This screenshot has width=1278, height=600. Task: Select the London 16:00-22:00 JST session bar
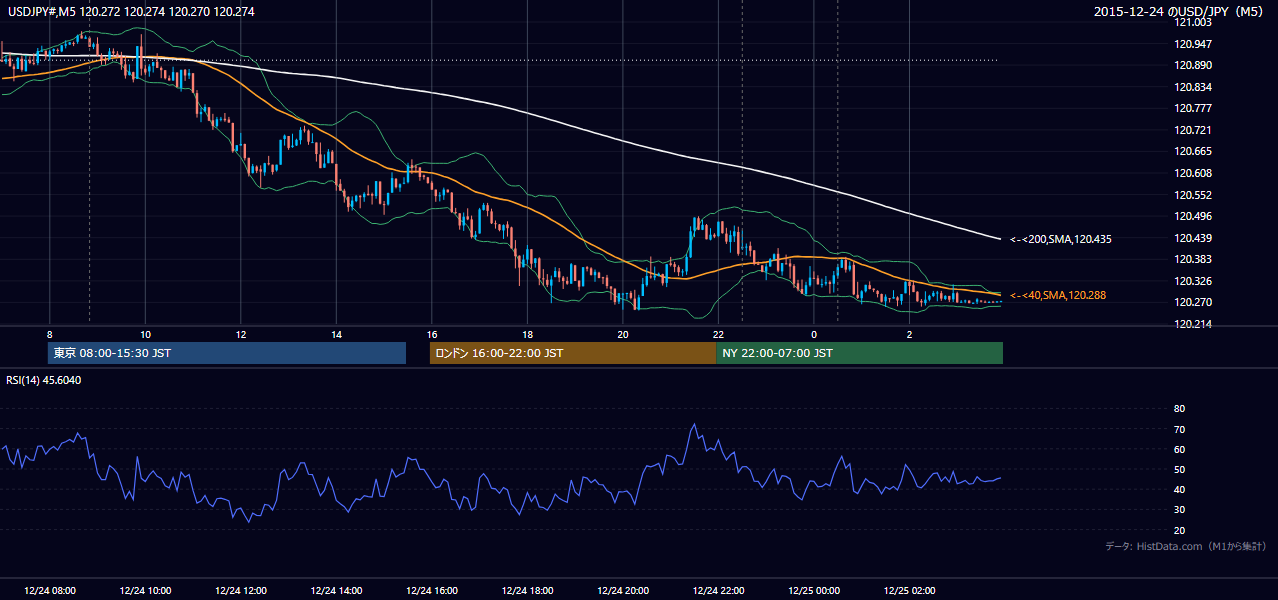(573, 353)
